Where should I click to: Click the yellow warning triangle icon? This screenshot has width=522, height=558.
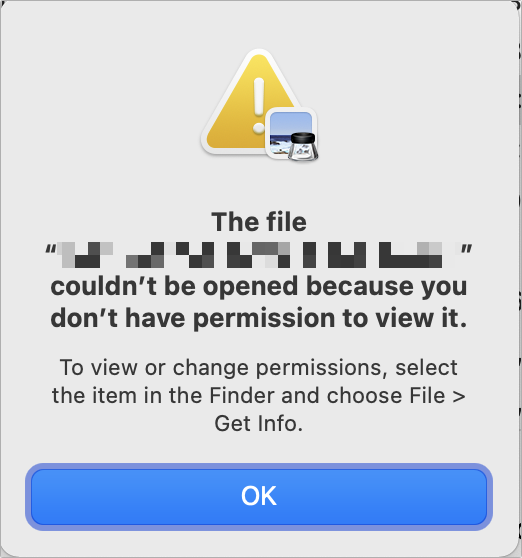tap(253, 104)
